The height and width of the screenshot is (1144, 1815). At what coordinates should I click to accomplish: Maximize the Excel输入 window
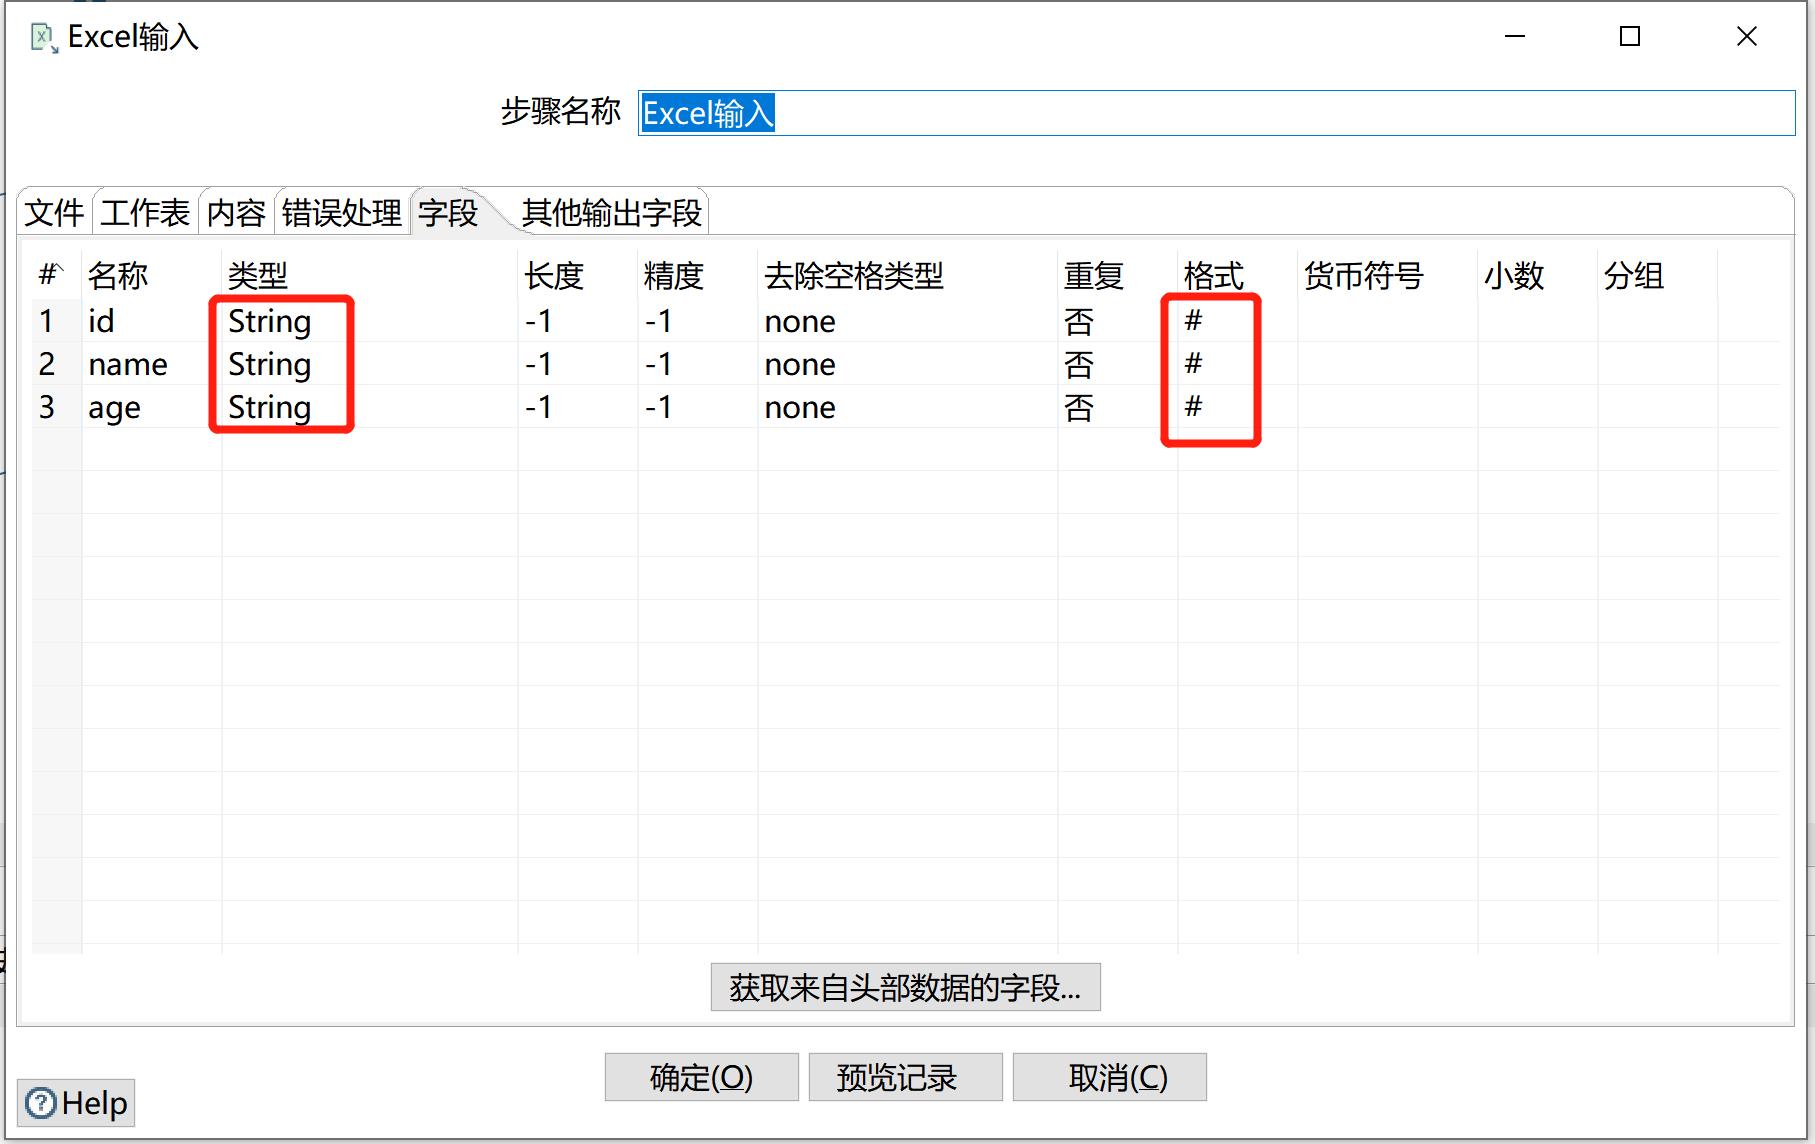[1630, 37]
